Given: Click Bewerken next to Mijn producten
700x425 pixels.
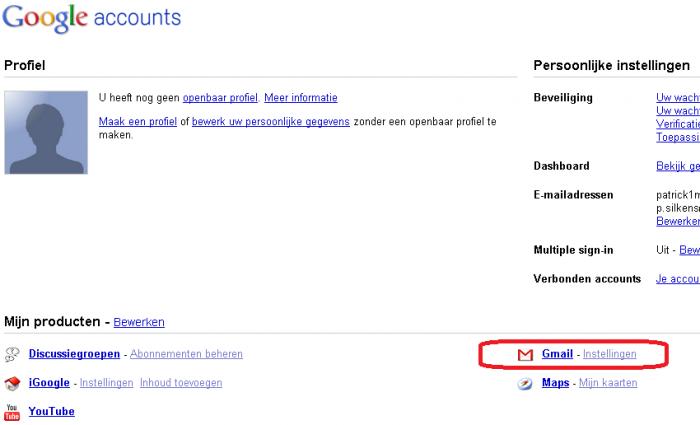Looking at the screenshot, I should [139, 323].
